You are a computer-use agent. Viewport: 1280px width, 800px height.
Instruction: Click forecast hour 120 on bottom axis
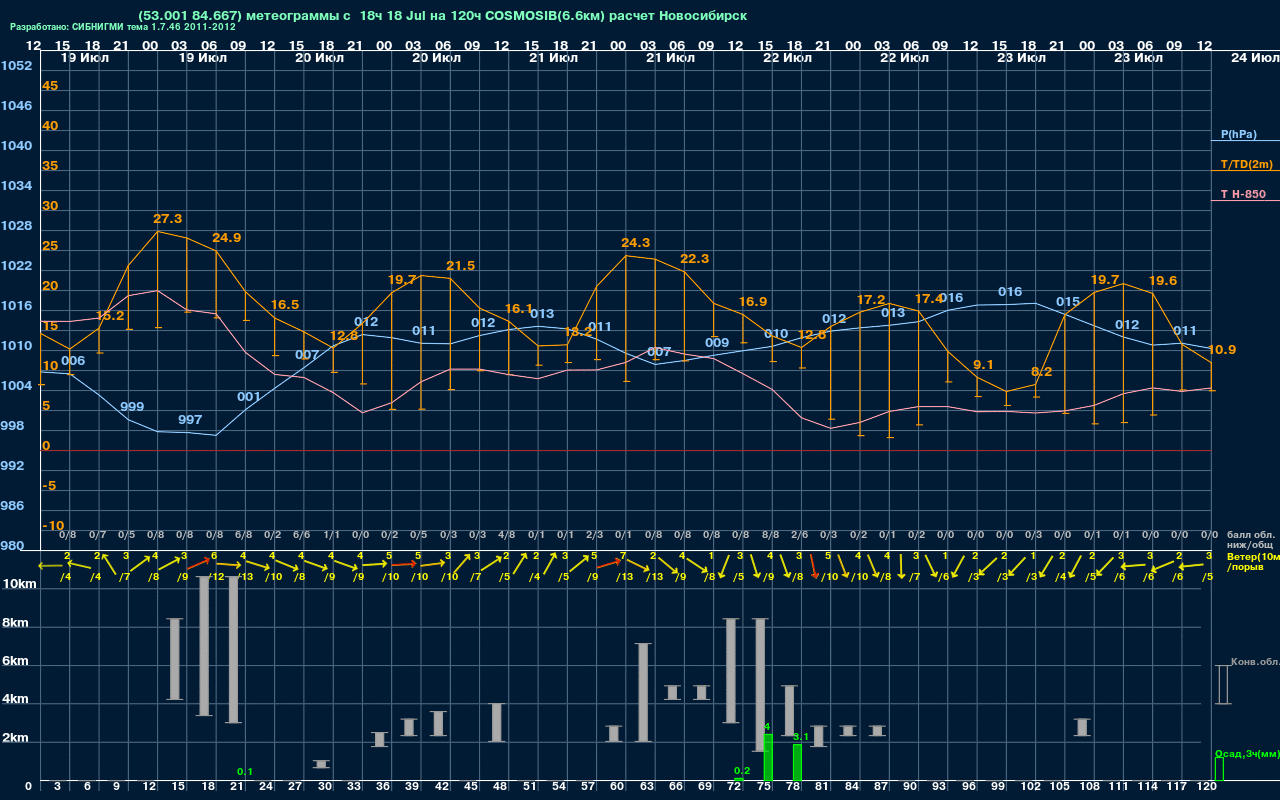tap(1207, 788)
